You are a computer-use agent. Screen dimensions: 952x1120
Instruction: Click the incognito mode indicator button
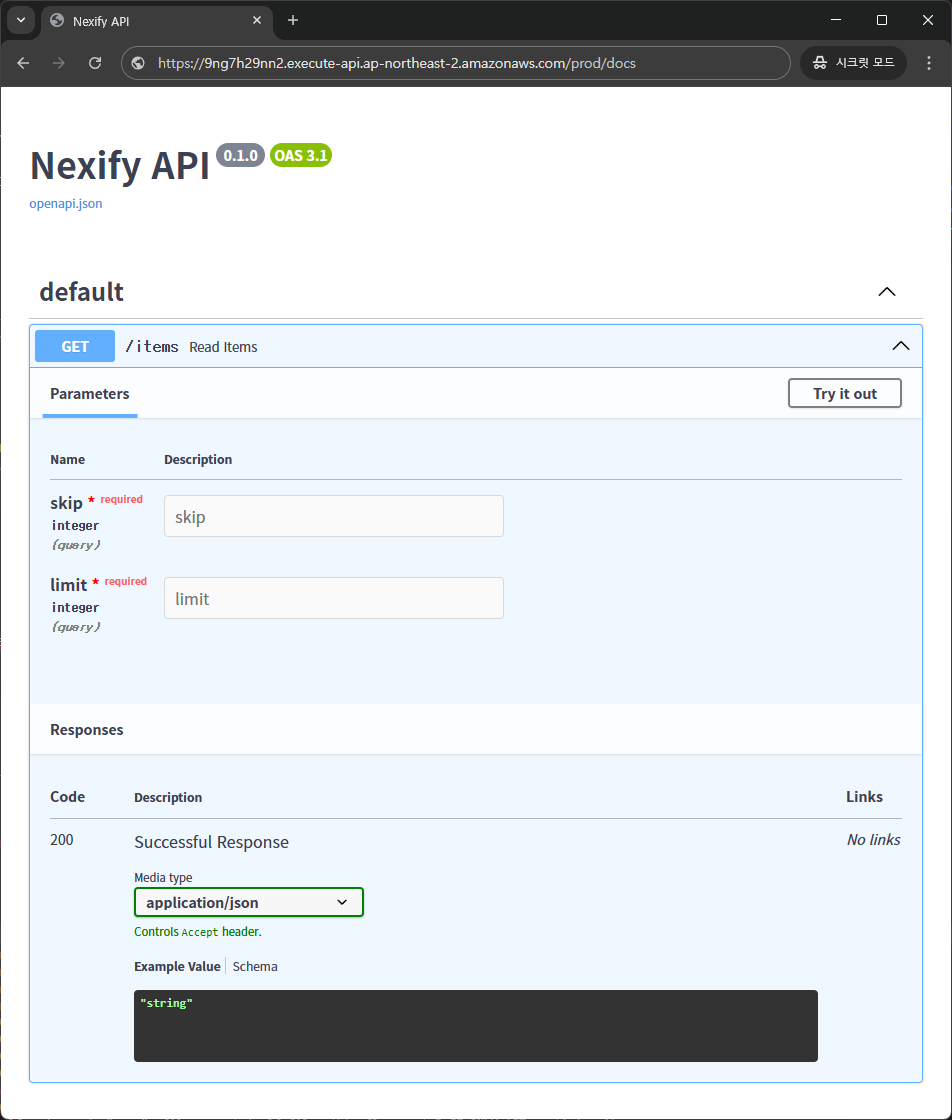pyautogui.click(x=853, y=63)
